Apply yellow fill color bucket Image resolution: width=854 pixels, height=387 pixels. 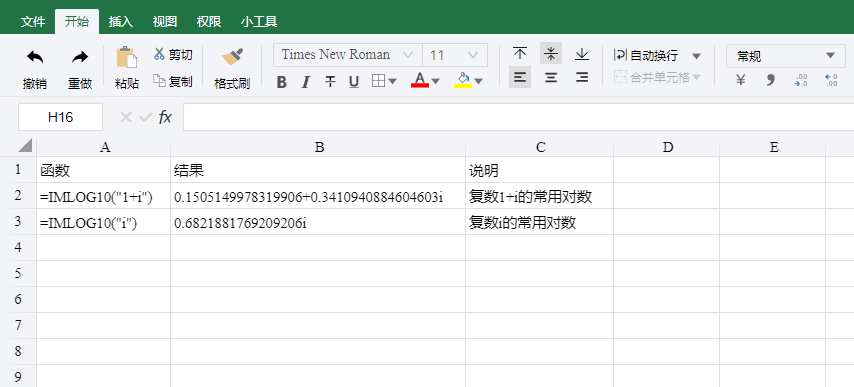click(x=463, y=81)
